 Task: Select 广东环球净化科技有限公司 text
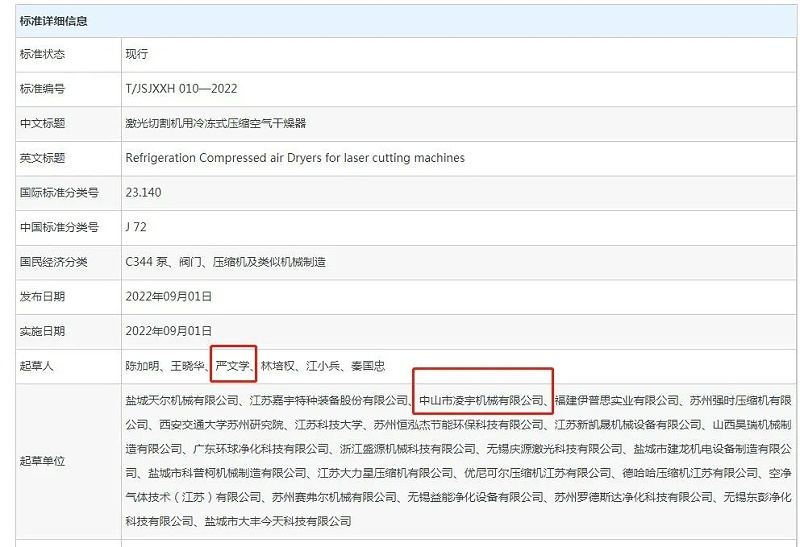(x=261, y=449)
